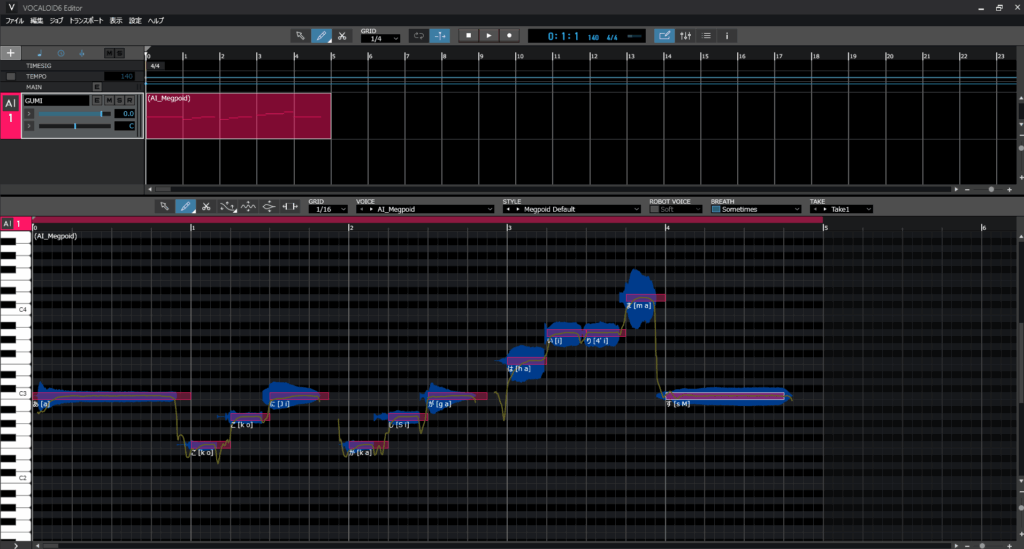Click the time position display 0:1:1
Image resolution: width=1024 pixels, height=549 pixels.
click(x=563, y=37)
